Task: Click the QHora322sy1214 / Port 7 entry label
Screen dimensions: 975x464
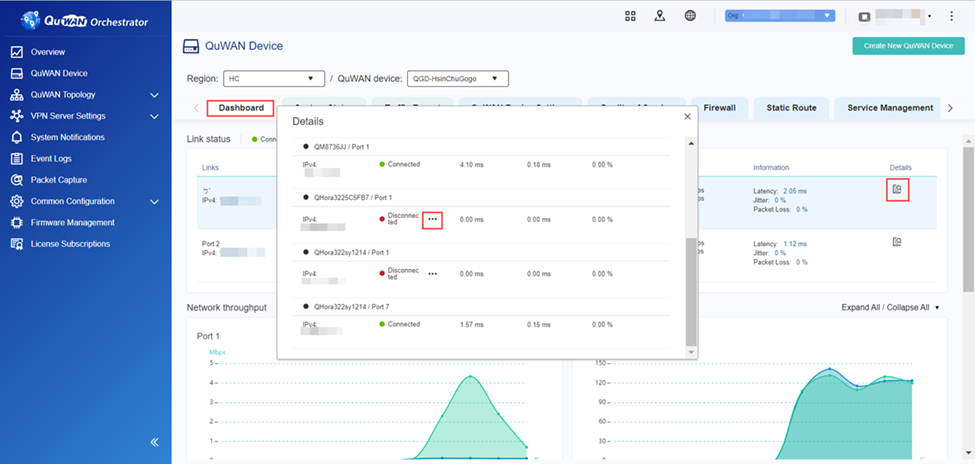Action: tap(351, 307)
